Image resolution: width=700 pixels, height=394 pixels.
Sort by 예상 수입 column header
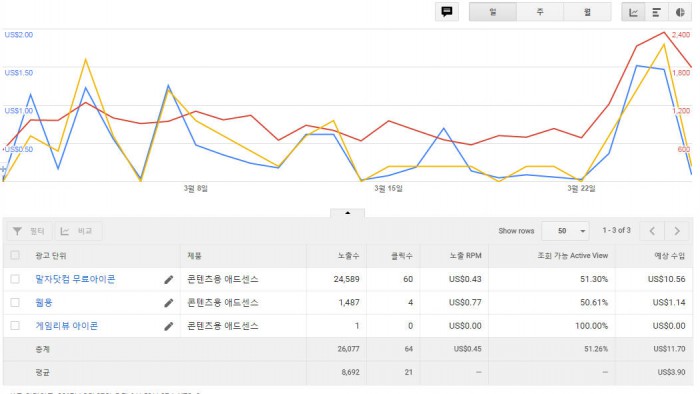pyautogui.click(x=669, y=256)
